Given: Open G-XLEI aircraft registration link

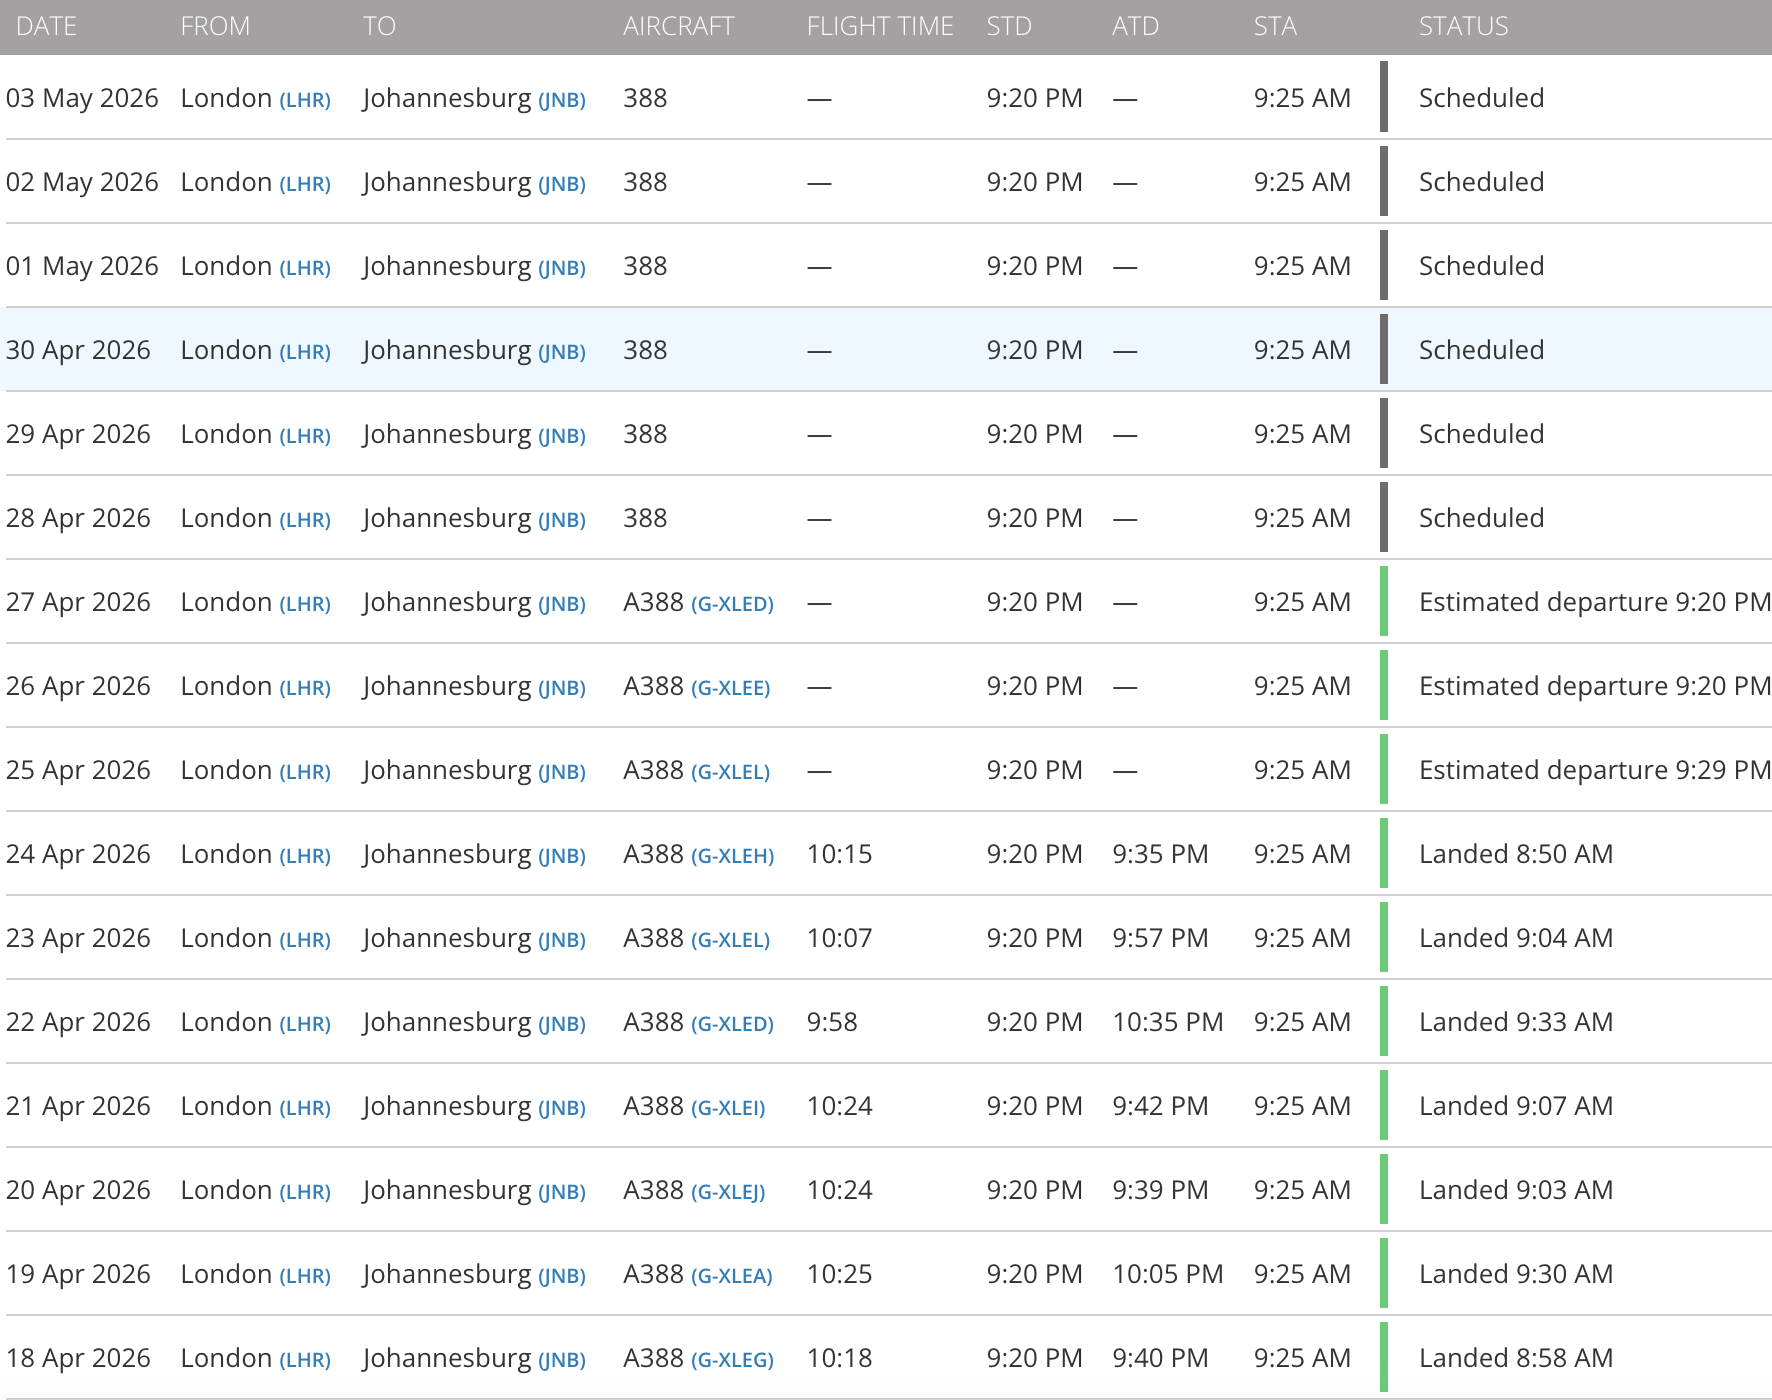Looking at the screenshot, I should 728,1108.
